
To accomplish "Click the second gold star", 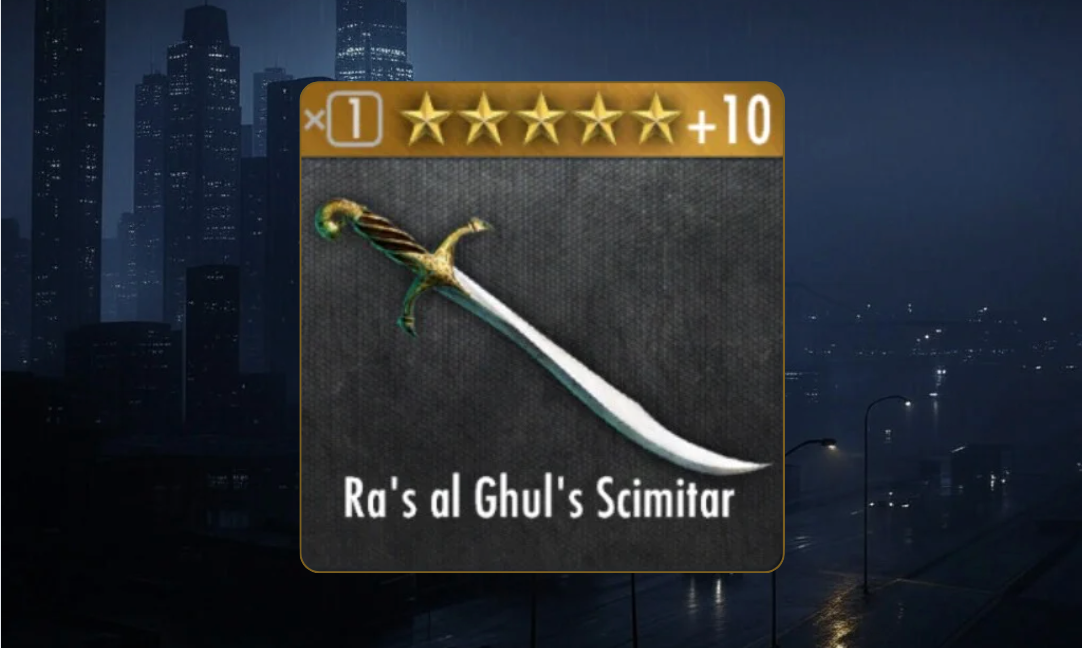I will click(x=484, y=119).
